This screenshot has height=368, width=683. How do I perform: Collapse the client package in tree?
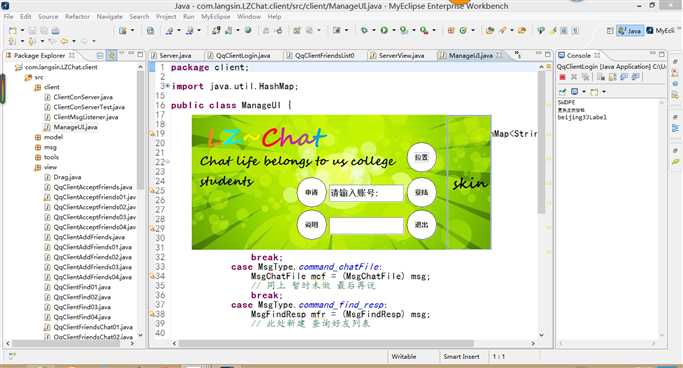(x=38, y=87)
